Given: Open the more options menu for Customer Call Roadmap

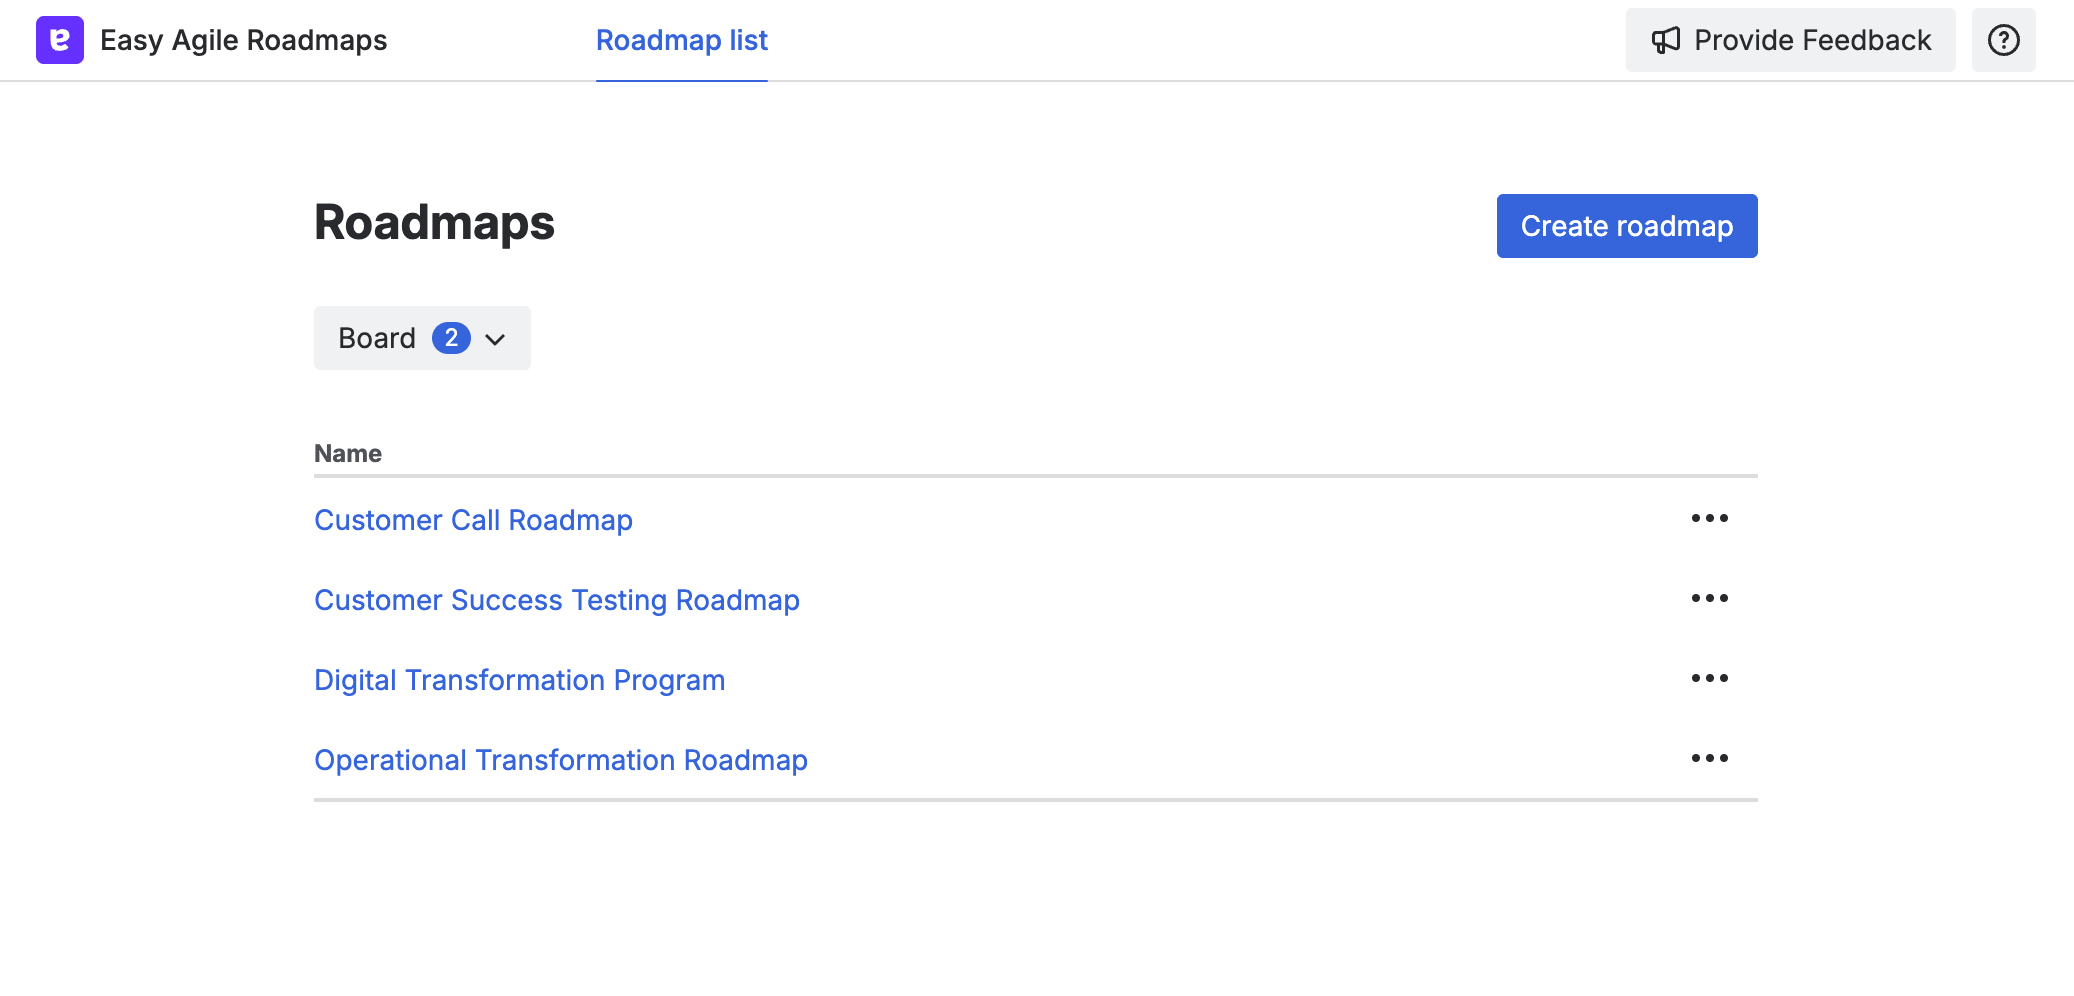Looking at the screenshot, I should pyautogui.click(x=1710, y=518).
